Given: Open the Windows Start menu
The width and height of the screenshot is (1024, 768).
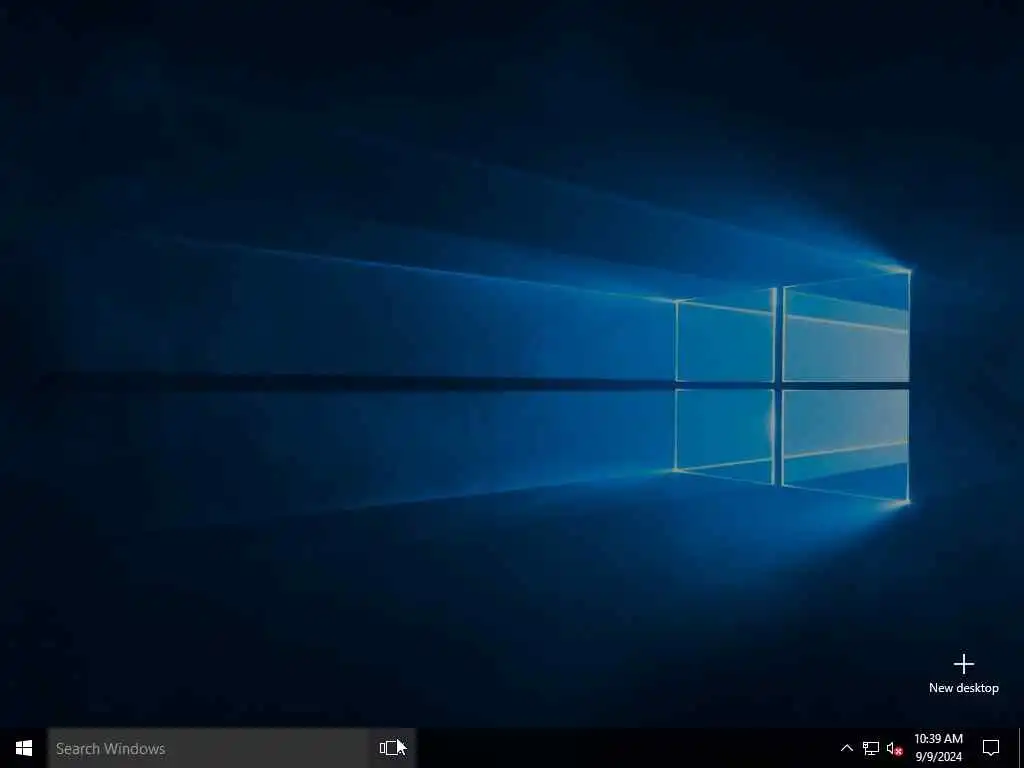Looking at the screenshot, I should (x=24, y=748).
